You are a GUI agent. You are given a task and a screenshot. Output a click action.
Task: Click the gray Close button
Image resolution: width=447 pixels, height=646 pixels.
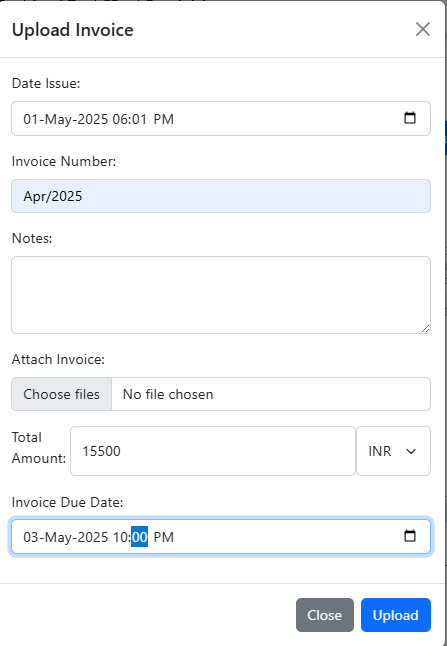[325, 615]
